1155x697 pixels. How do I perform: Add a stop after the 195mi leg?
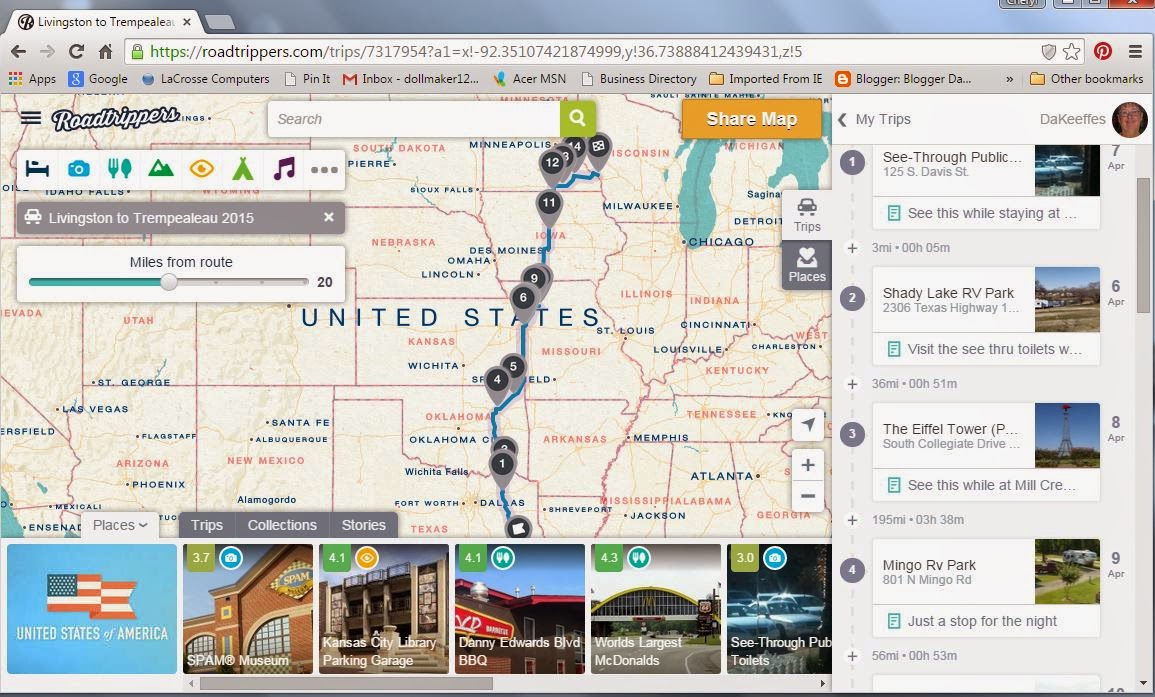click(852, 520)
